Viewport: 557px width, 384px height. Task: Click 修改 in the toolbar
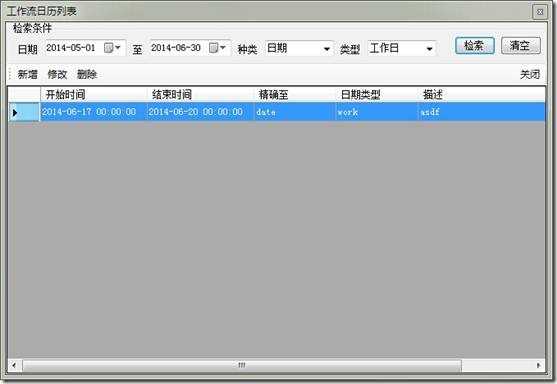[x=57, y=75]
